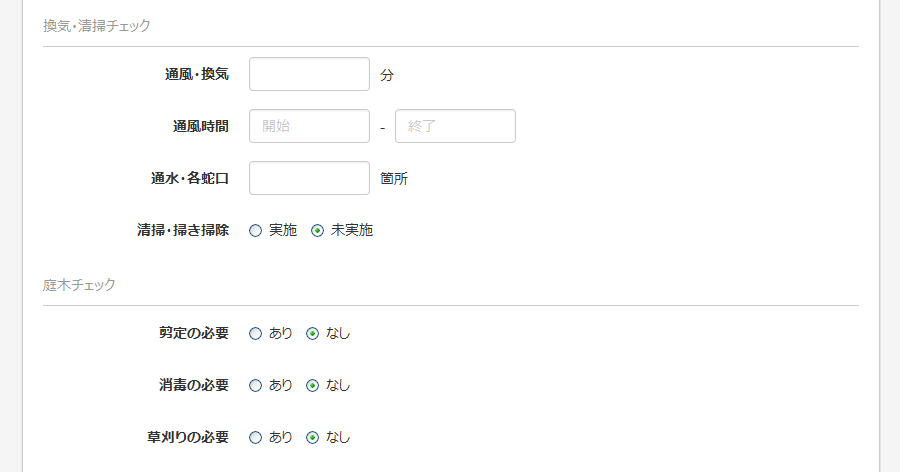The height and width of the screenshot is (472, 900).
Task: Click the 剪定の必要 row label
Action: (194, 333)
